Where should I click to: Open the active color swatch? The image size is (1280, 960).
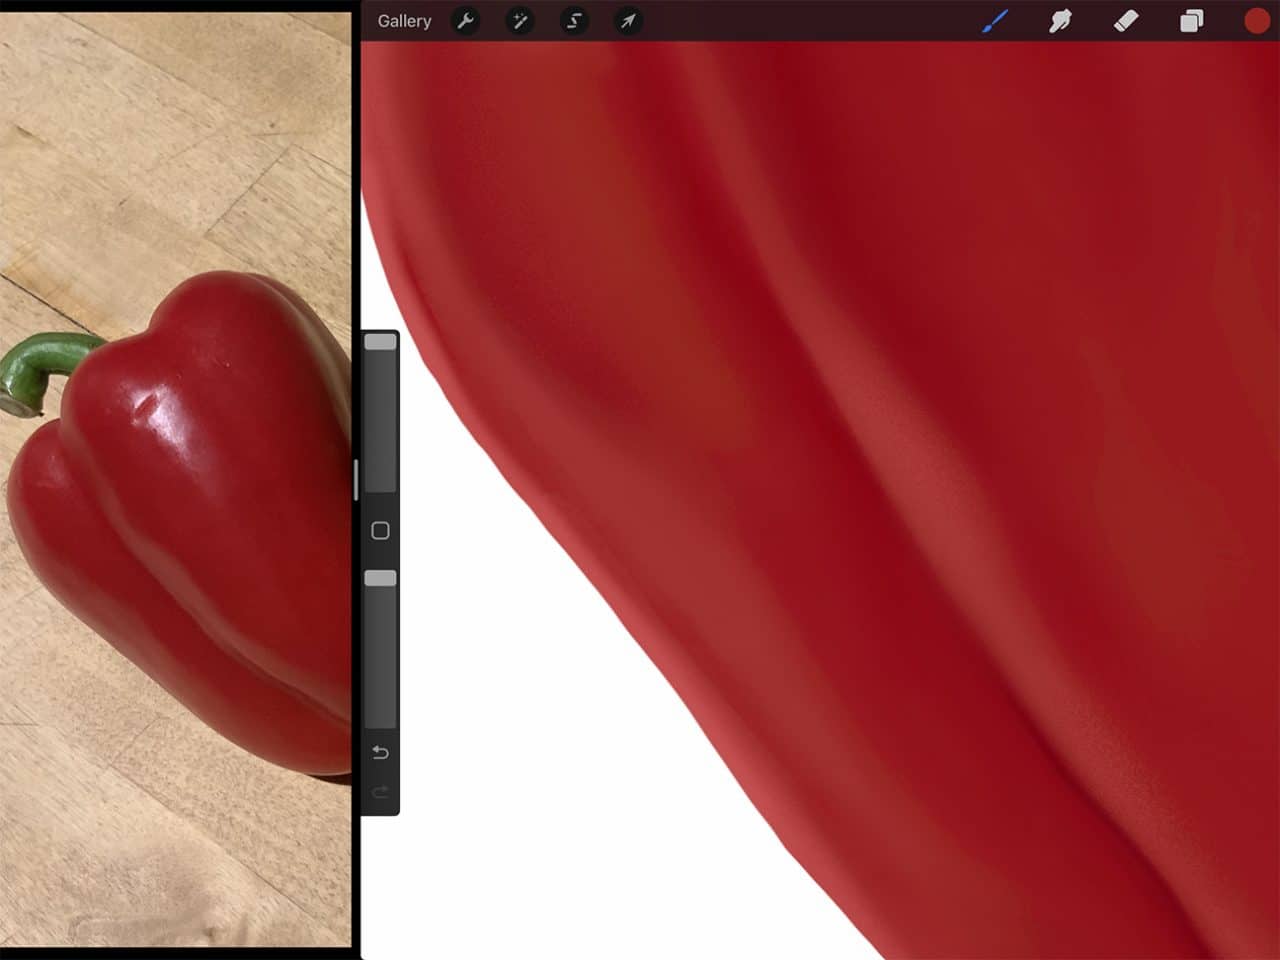[x=1256, y=21]
